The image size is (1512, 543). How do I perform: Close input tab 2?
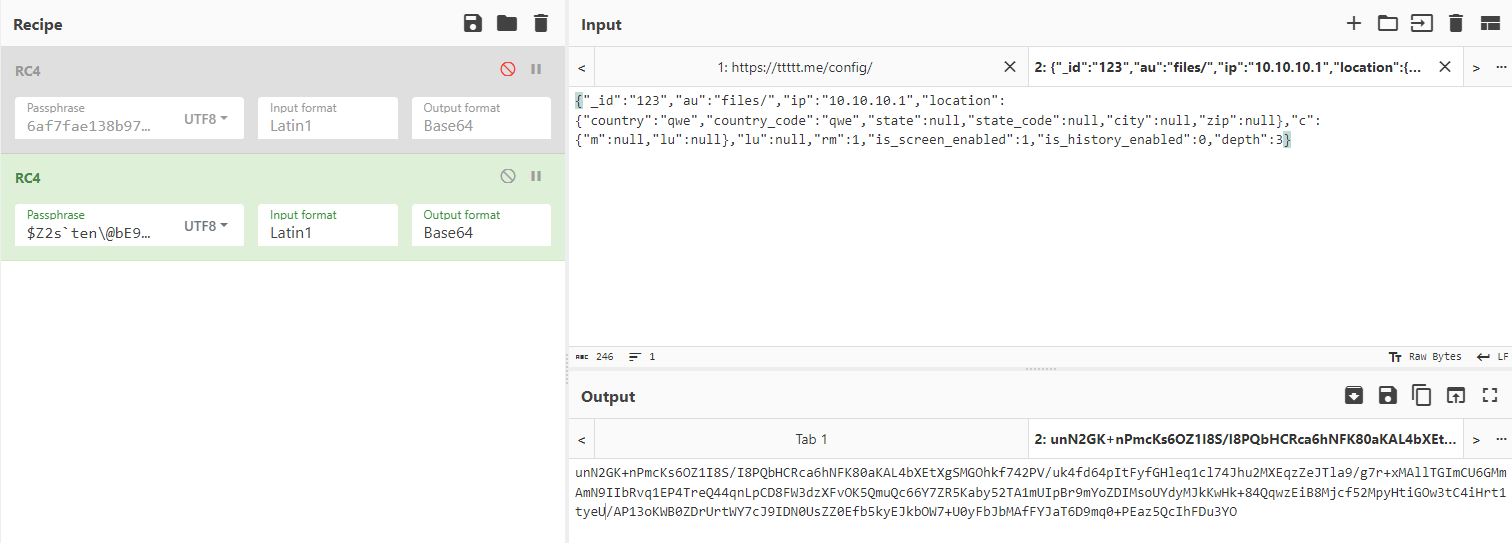pos(1444,67)
